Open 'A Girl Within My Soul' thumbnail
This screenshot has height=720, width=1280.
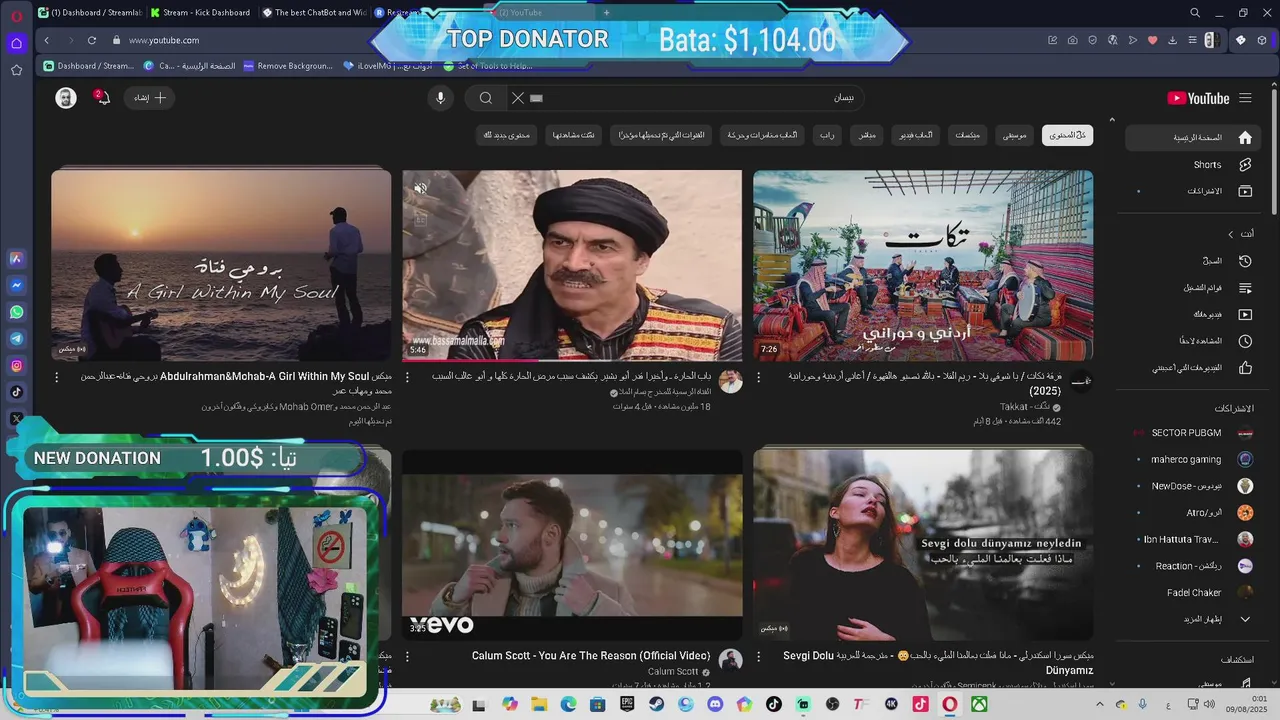tap(221, 265)
